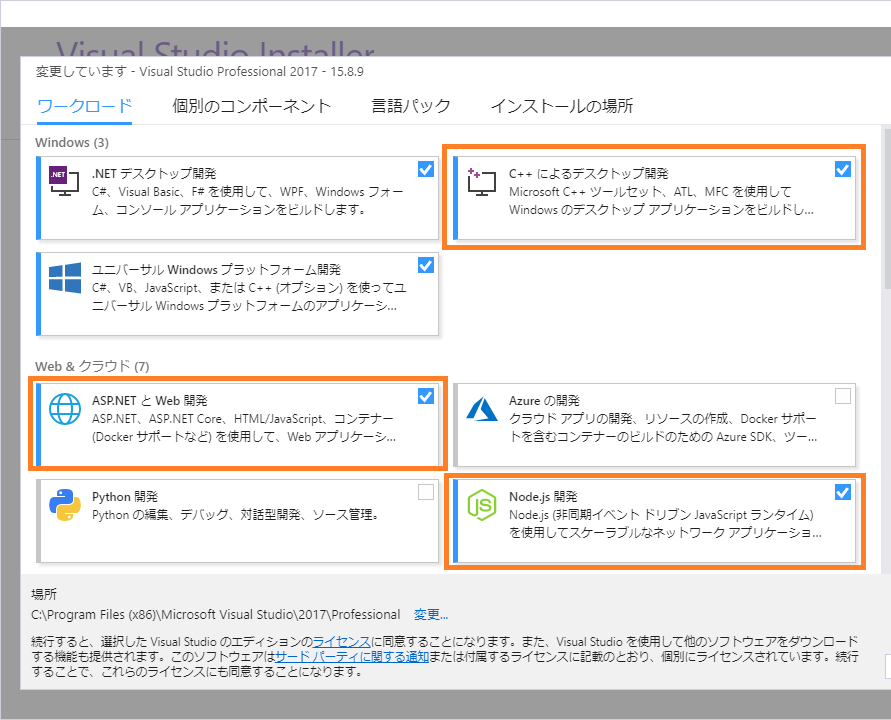Uncheck the ASP.NET と Web 開発 workload
Viewport: 891px width, 720px height.
point(425,396)
